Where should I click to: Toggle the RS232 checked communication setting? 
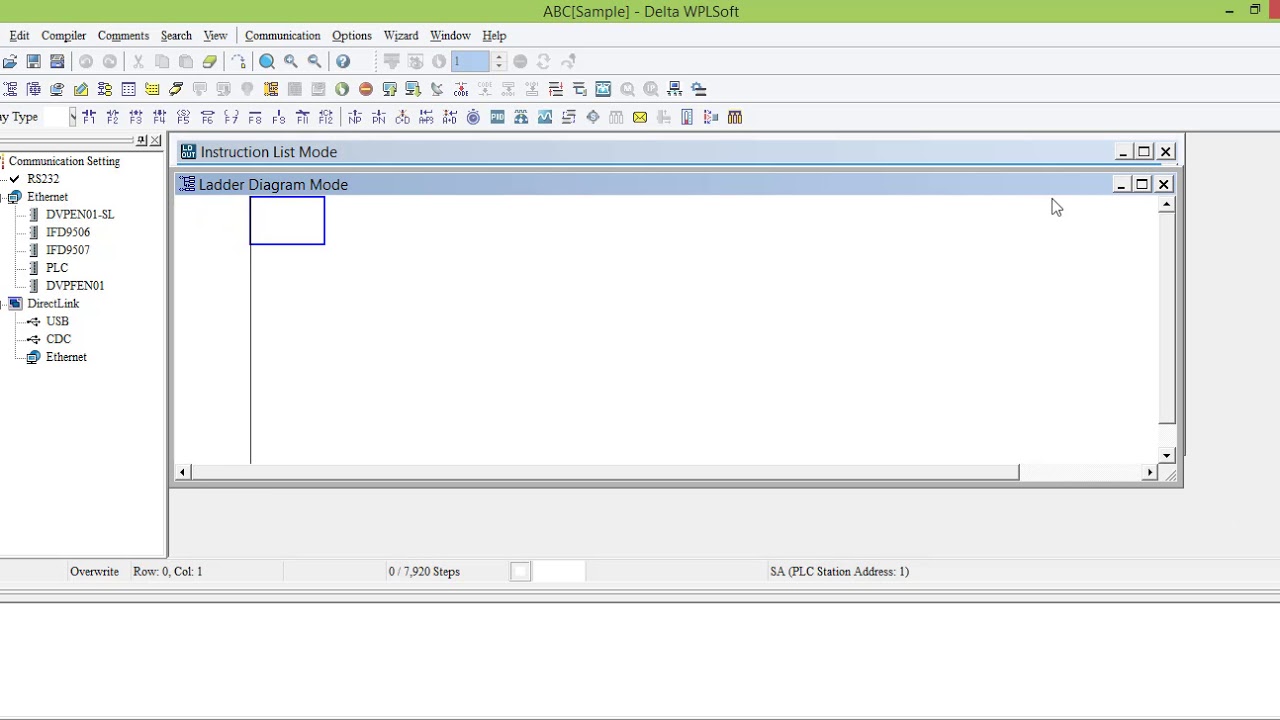tap(14, 179)
